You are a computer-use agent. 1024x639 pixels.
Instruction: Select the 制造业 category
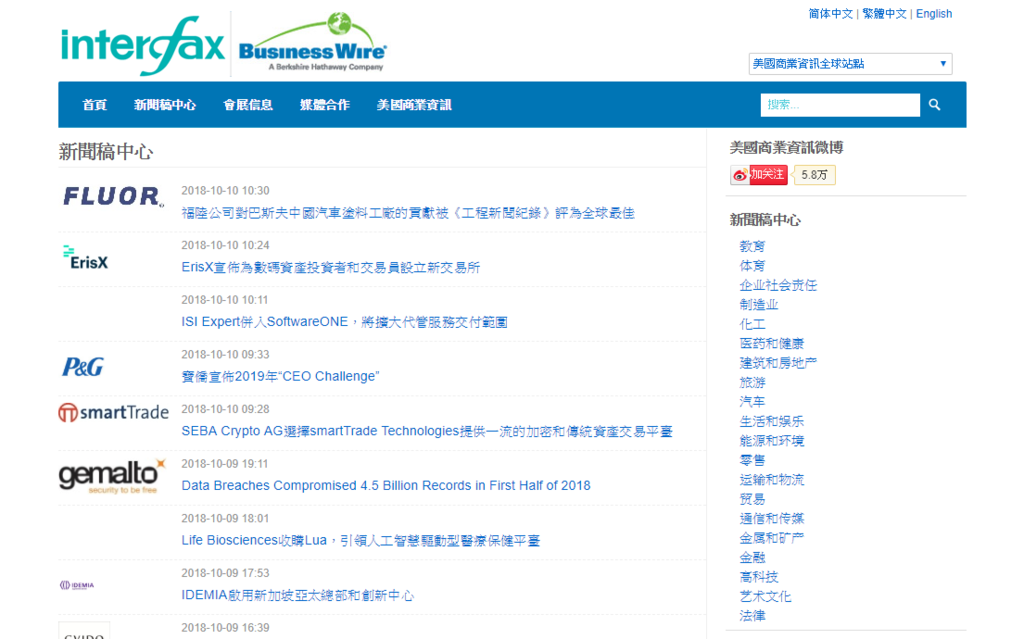759,304
